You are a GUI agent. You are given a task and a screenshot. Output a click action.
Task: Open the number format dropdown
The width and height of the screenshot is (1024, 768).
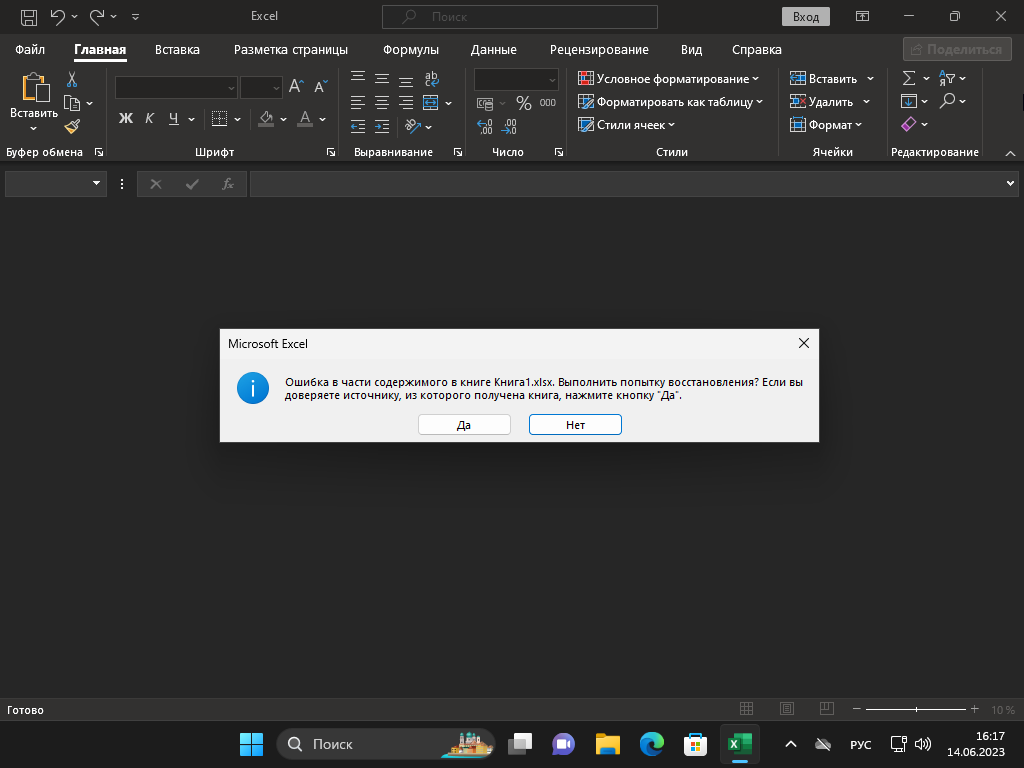tap(552, 80)
